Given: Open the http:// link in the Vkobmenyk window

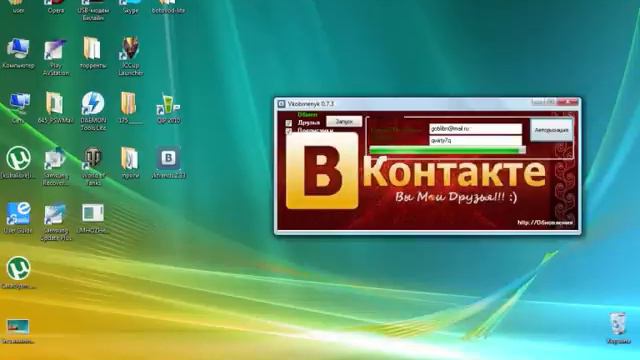Looking at the screenshot, I should click(545, 222).
